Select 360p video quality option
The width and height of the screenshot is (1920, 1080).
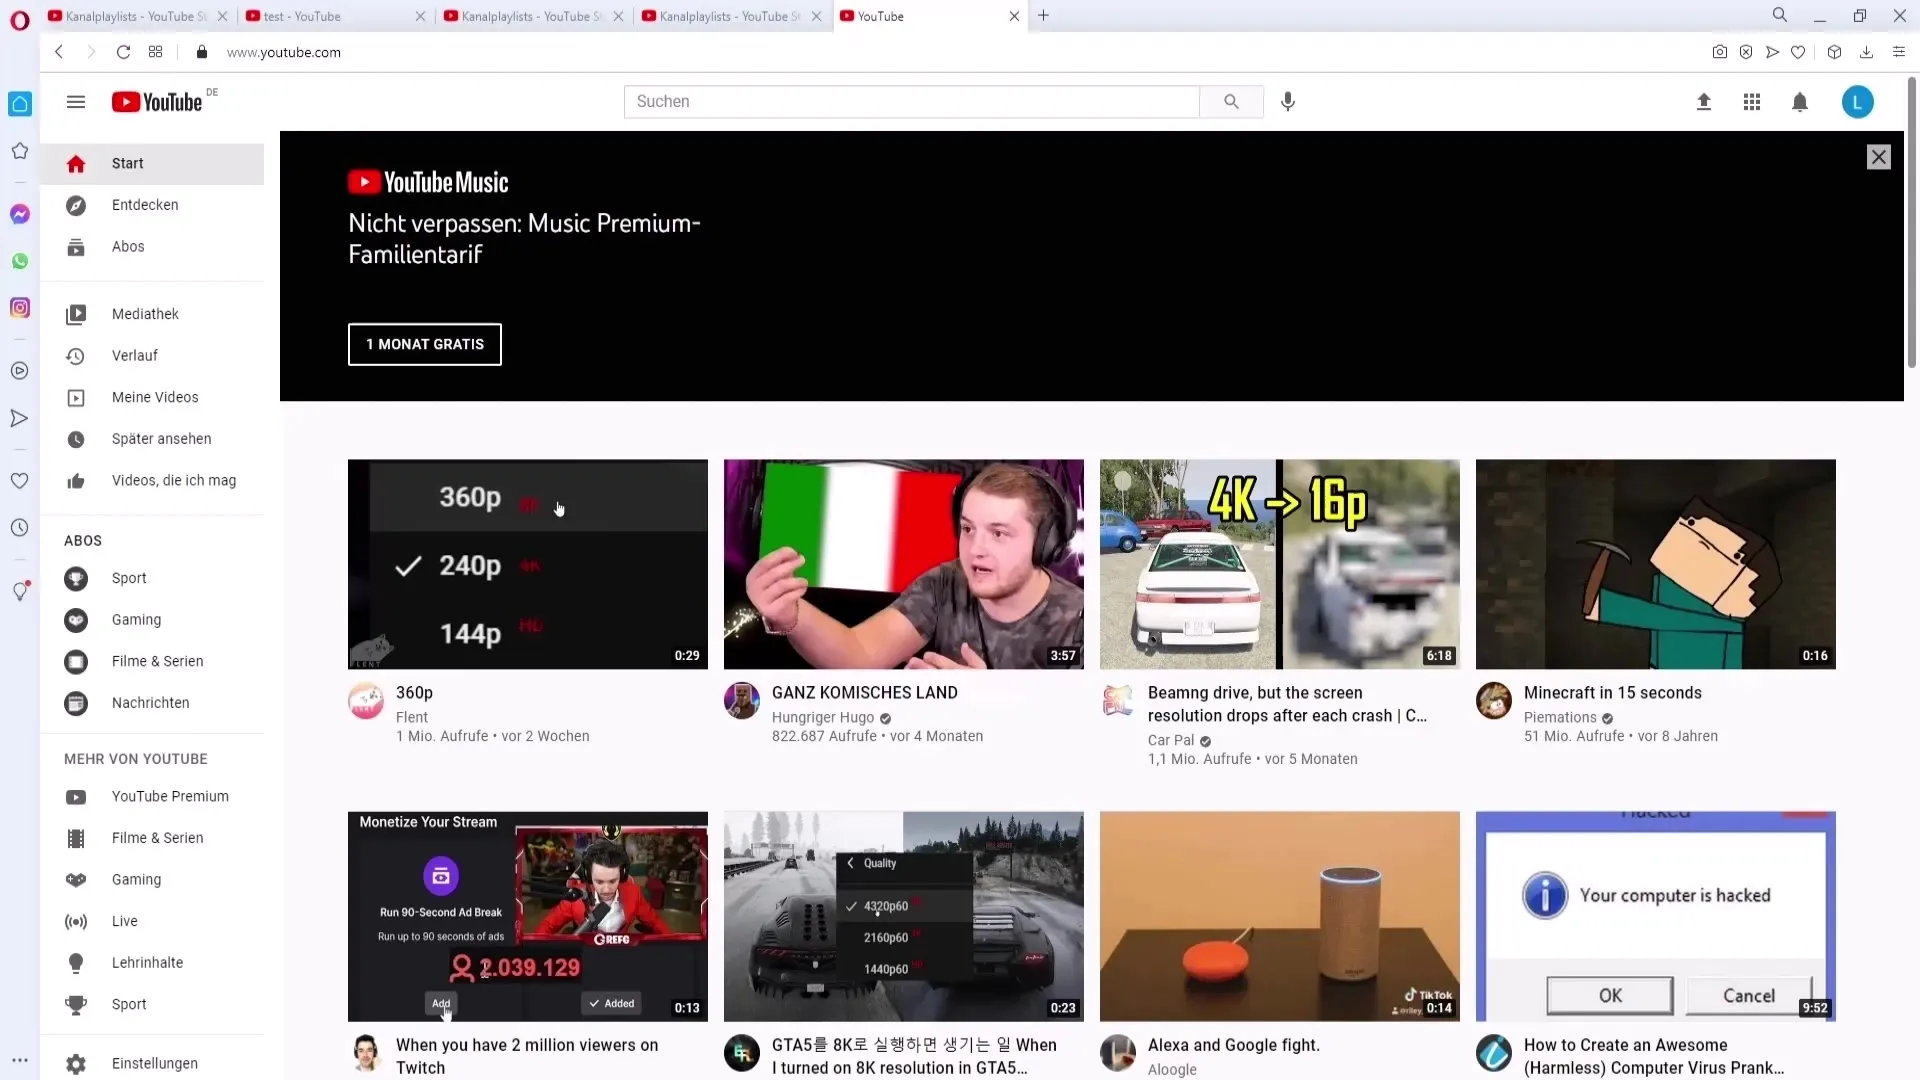pyautogui.click(x=469, y=497)
